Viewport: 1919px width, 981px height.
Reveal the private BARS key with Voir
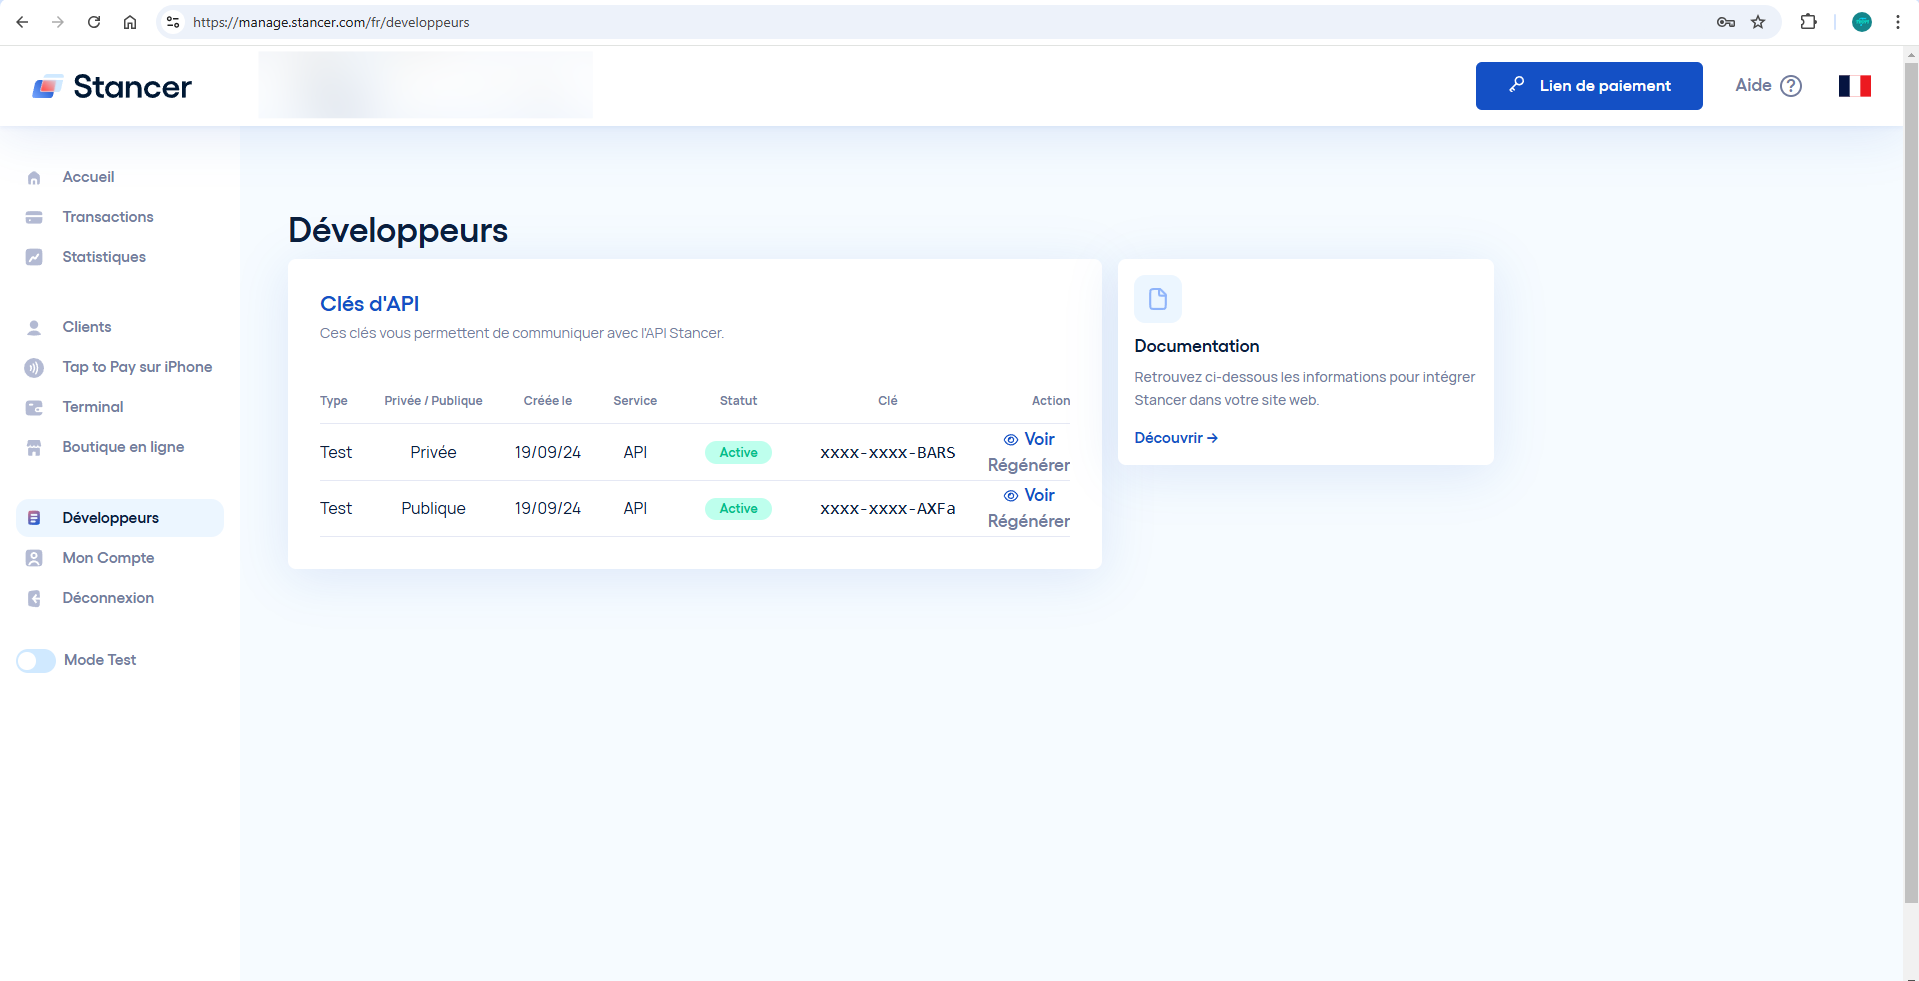click(x=1029, y=439)
